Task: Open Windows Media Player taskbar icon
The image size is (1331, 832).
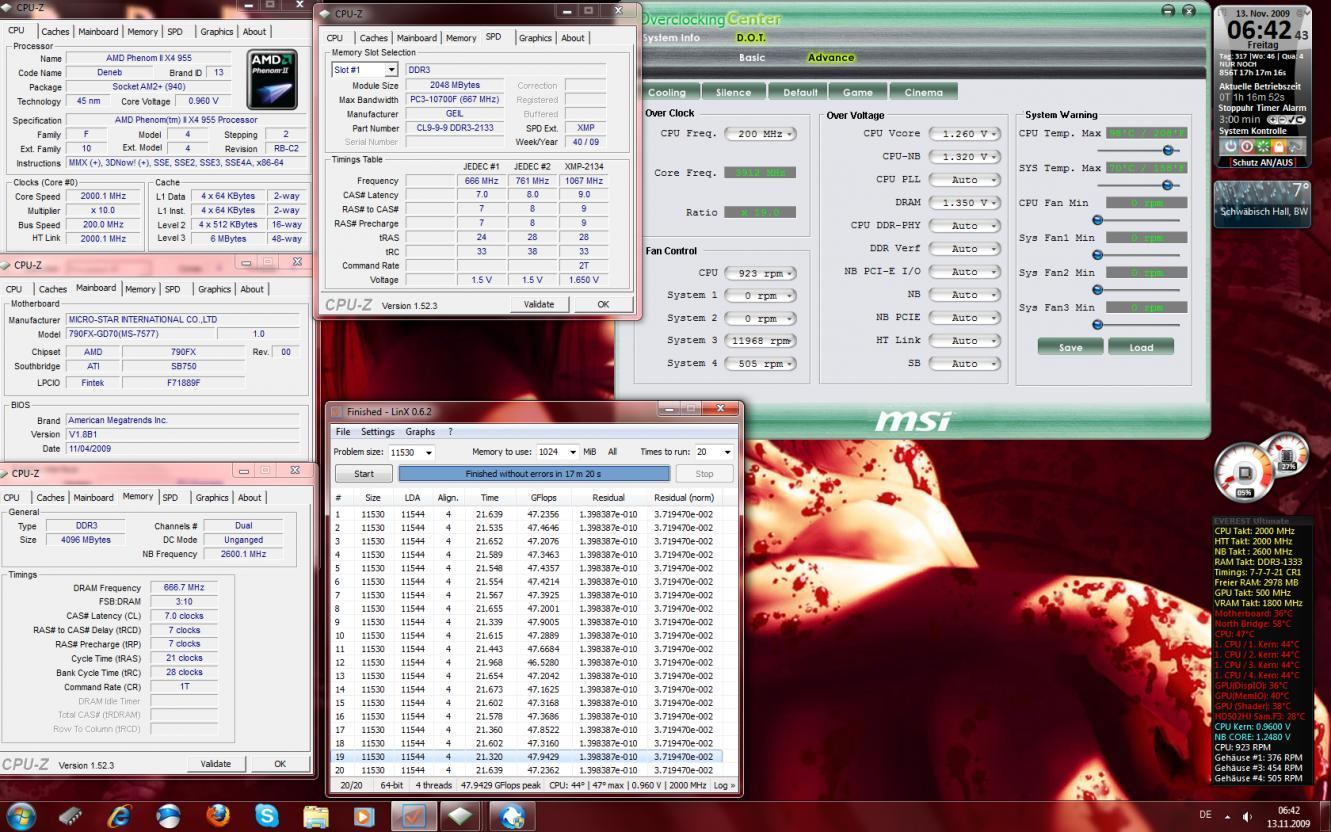Action: [x=363, y=816]
